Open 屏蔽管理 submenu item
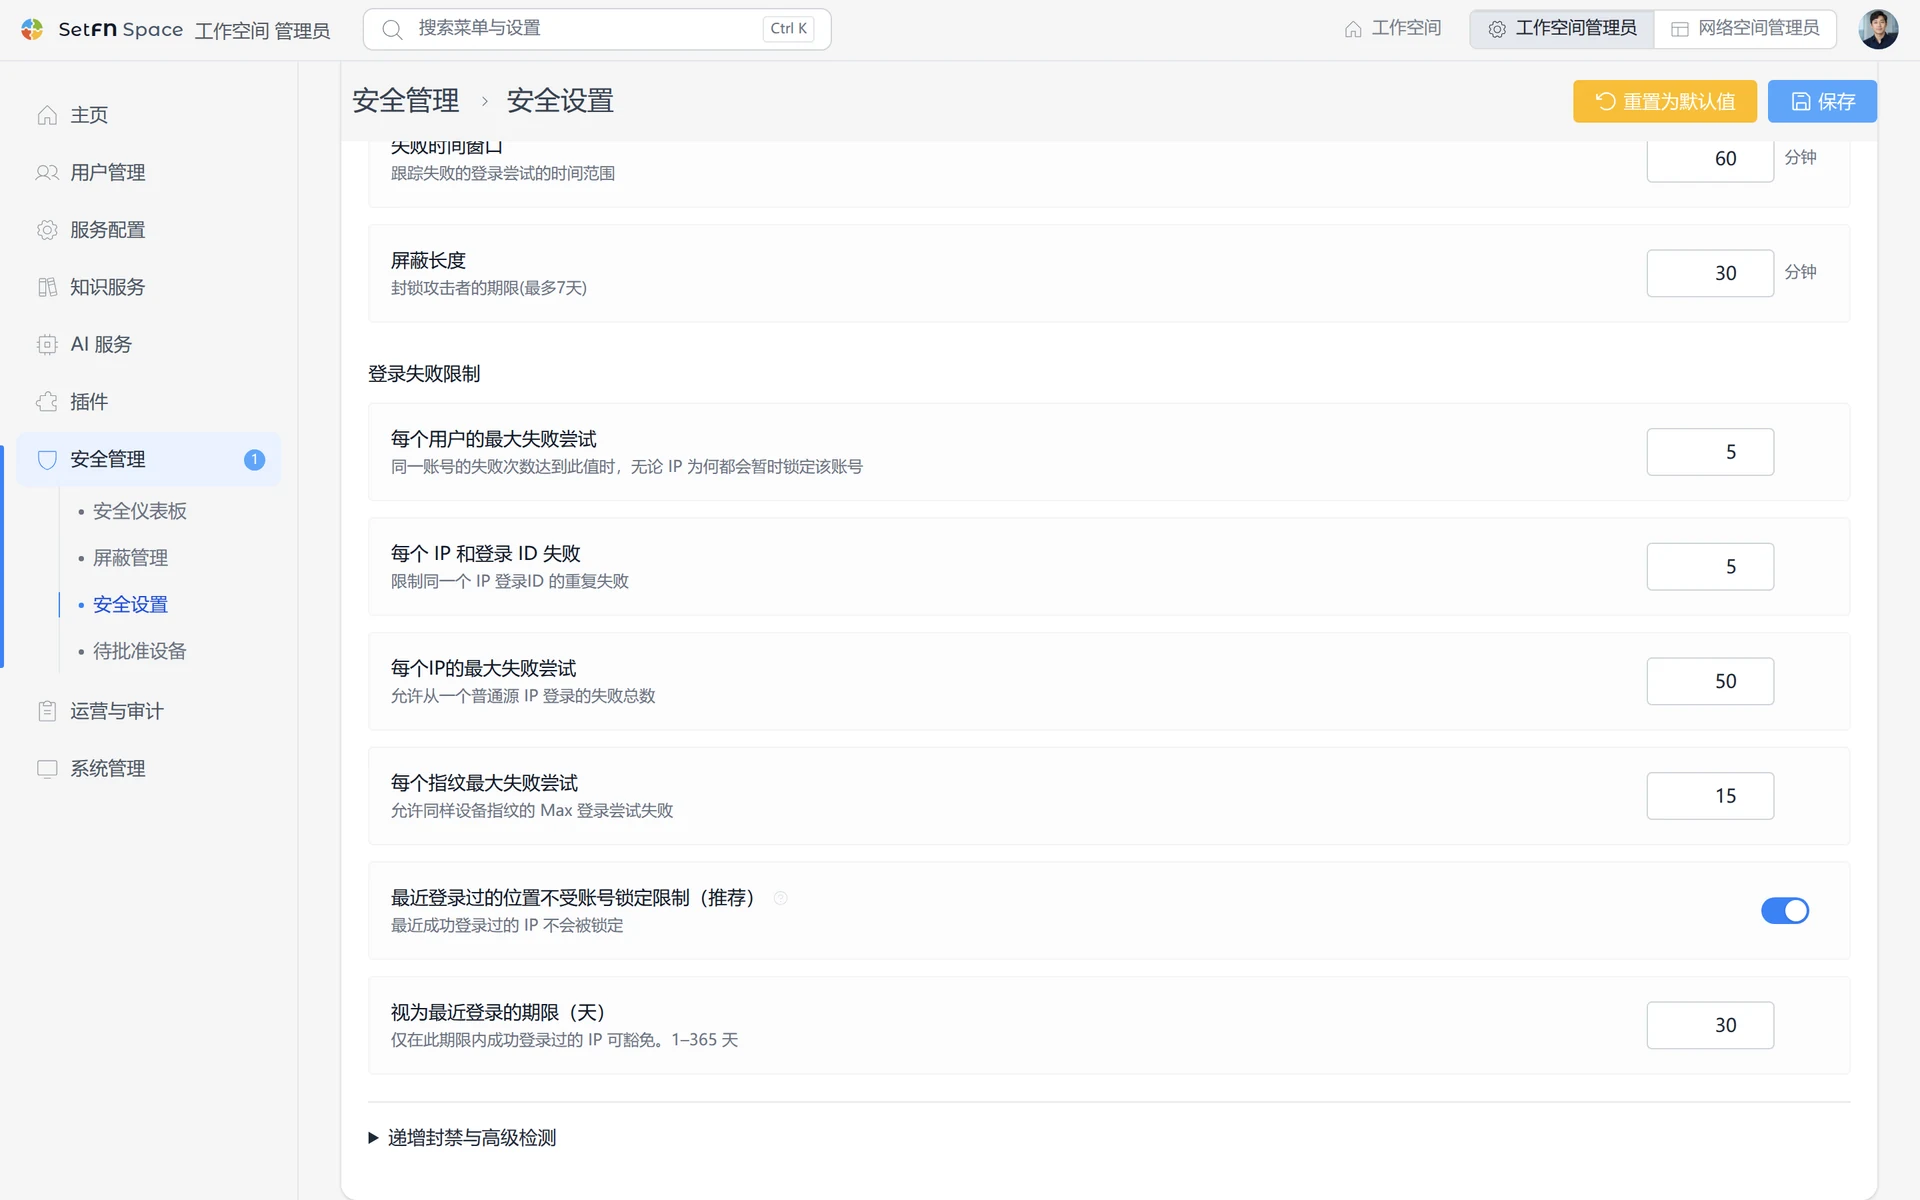The width and height of the screenshot is (1920, 1200). pyautogui.click(x=130, y=558)
